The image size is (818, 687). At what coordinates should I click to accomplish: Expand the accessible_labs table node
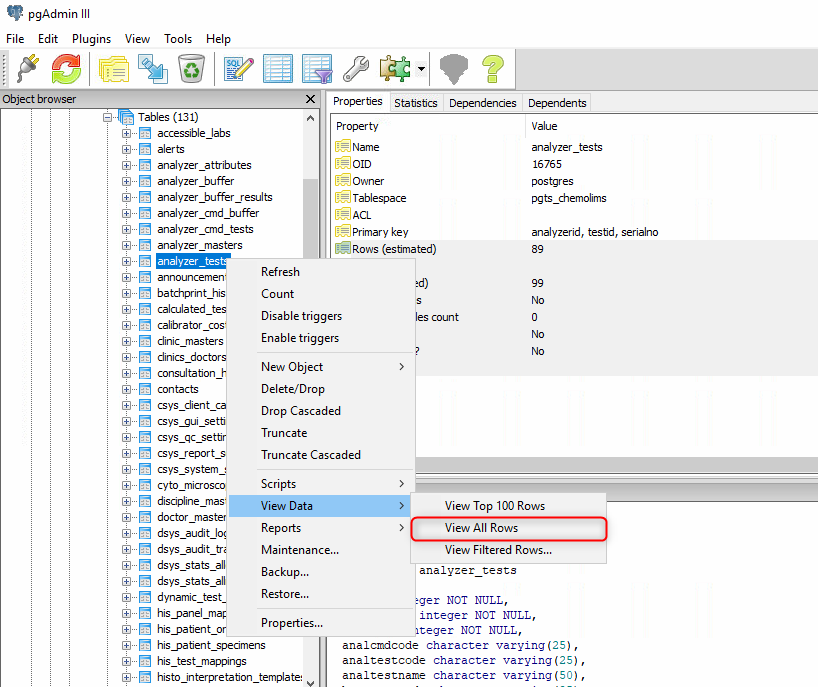pos(127,133)
